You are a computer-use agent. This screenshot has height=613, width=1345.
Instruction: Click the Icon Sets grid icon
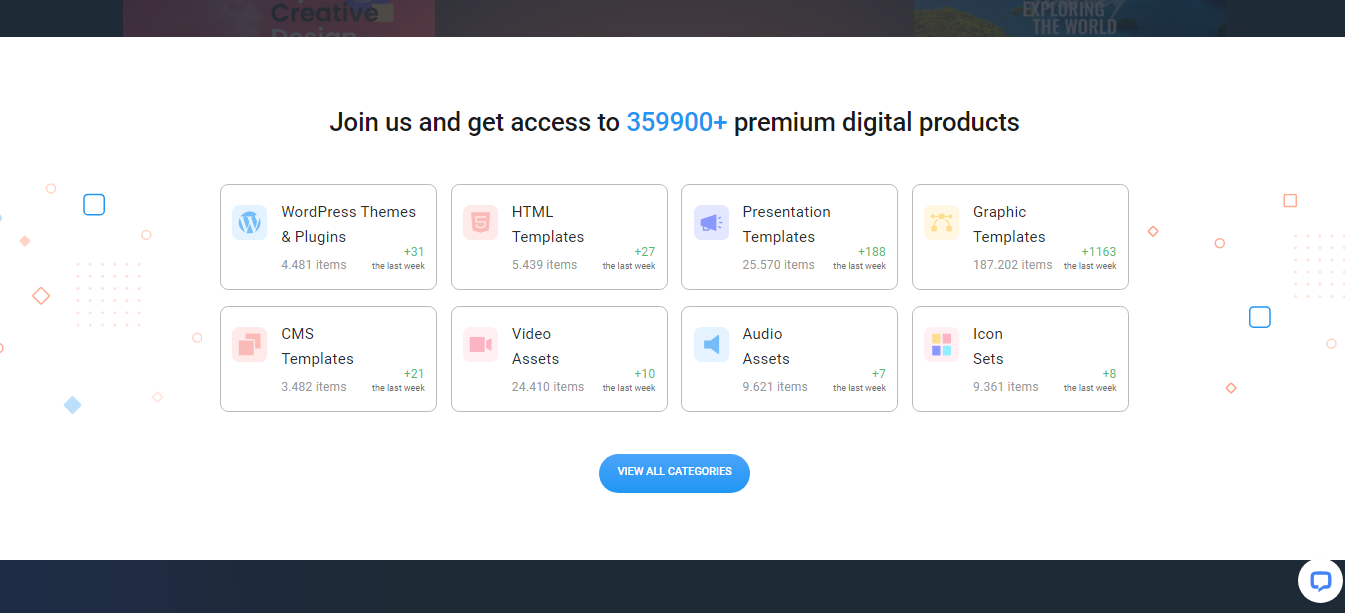940,345
